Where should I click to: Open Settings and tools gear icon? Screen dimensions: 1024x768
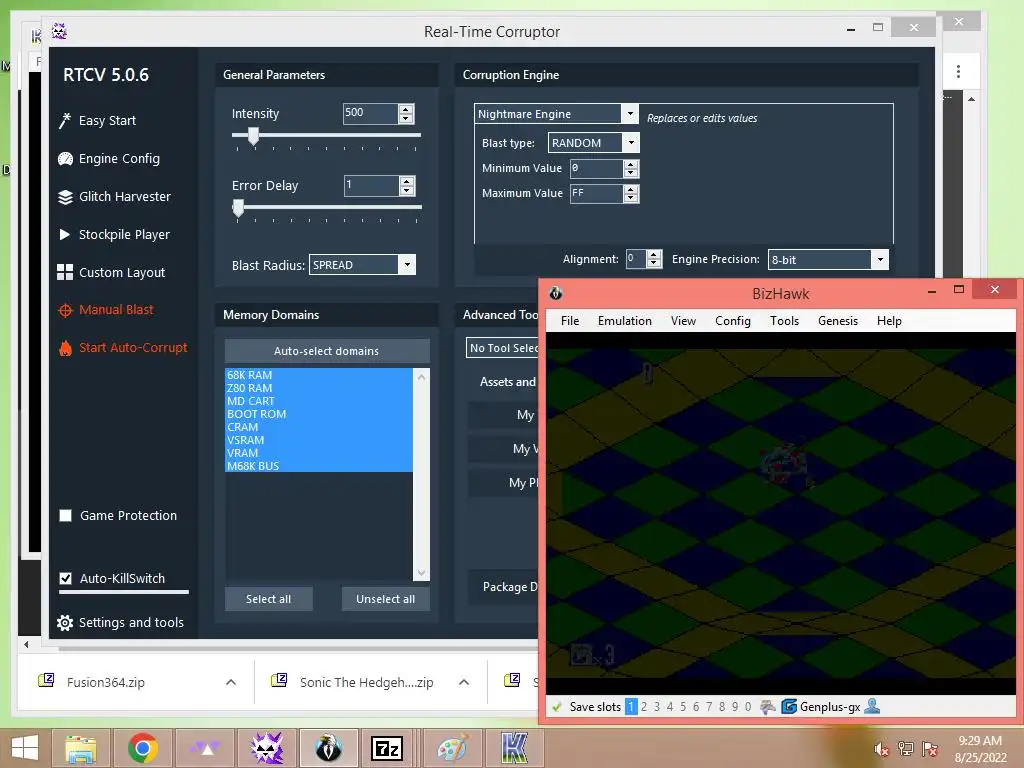65,622
